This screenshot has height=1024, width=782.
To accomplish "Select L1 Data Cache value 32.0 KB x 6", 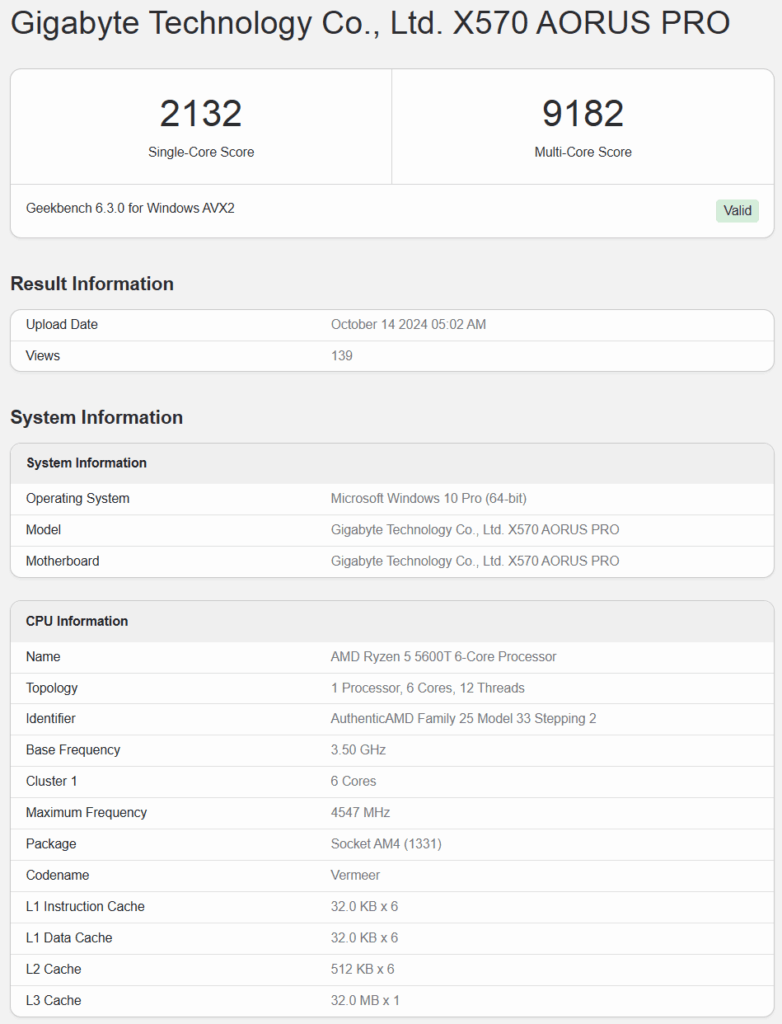I will click(x=365, y=938).
